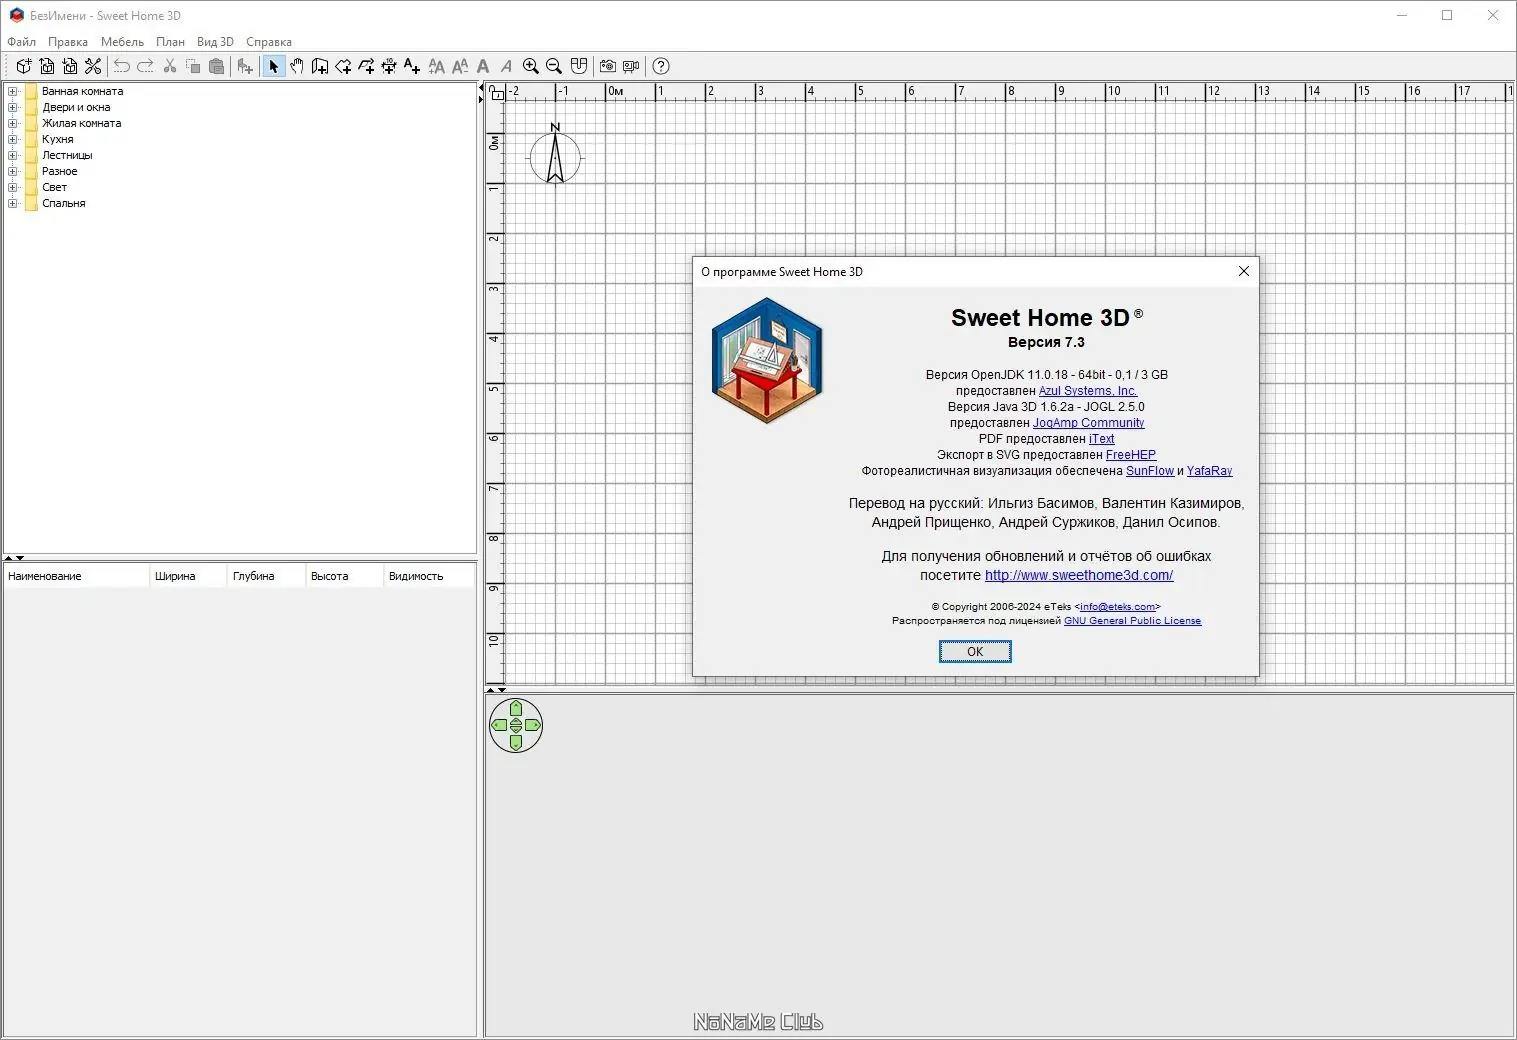Open the Файл menu
Image resolution: width=1517 pixels, height=1040 pixels.
tap(21, 42)
